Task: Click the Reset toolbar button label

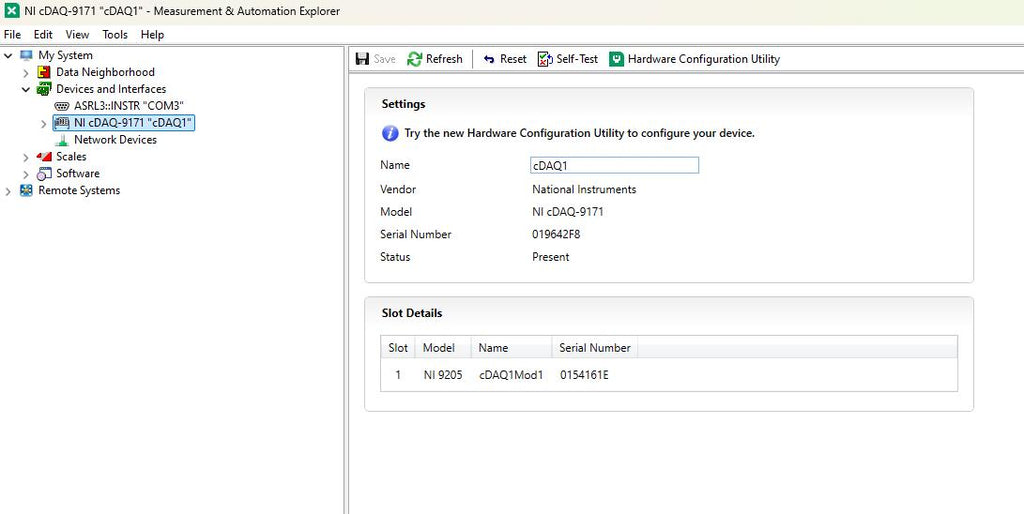Action: pyautogui.click(x=513, y=59)
